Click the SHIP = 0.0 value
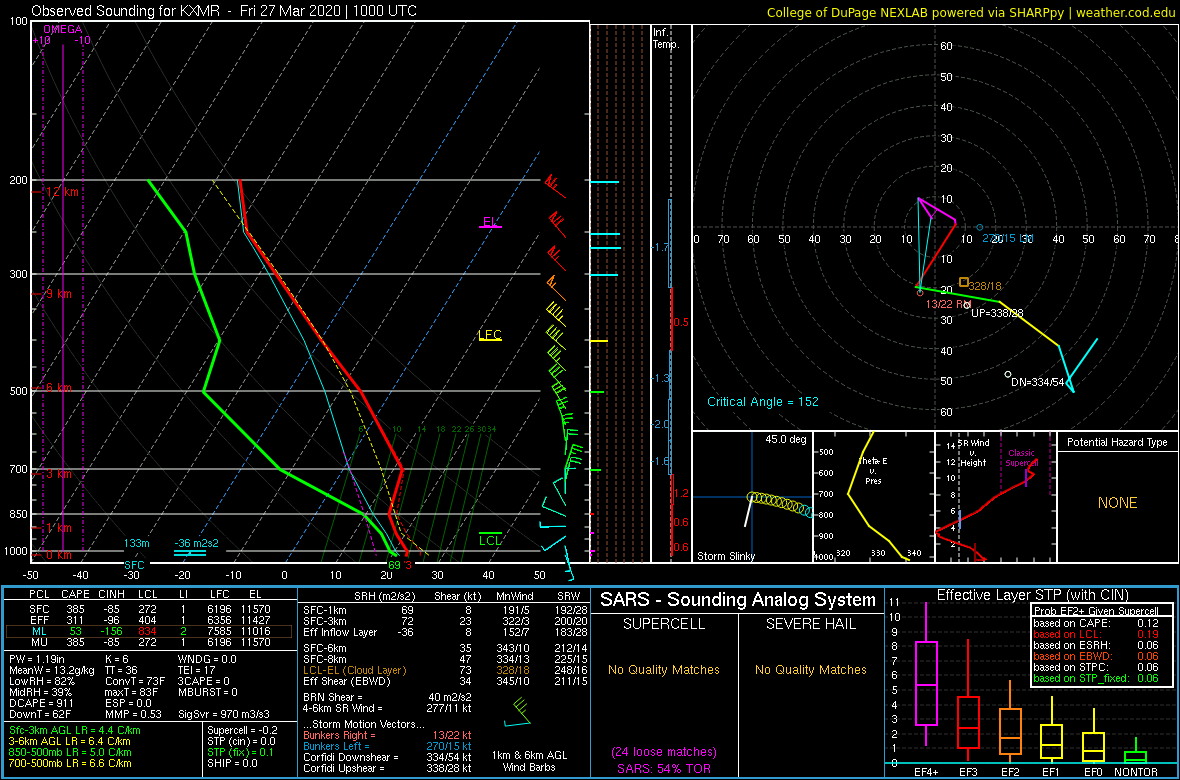Image resolution: width=1180 pixels, height=780 pixels. coord(233,762)
